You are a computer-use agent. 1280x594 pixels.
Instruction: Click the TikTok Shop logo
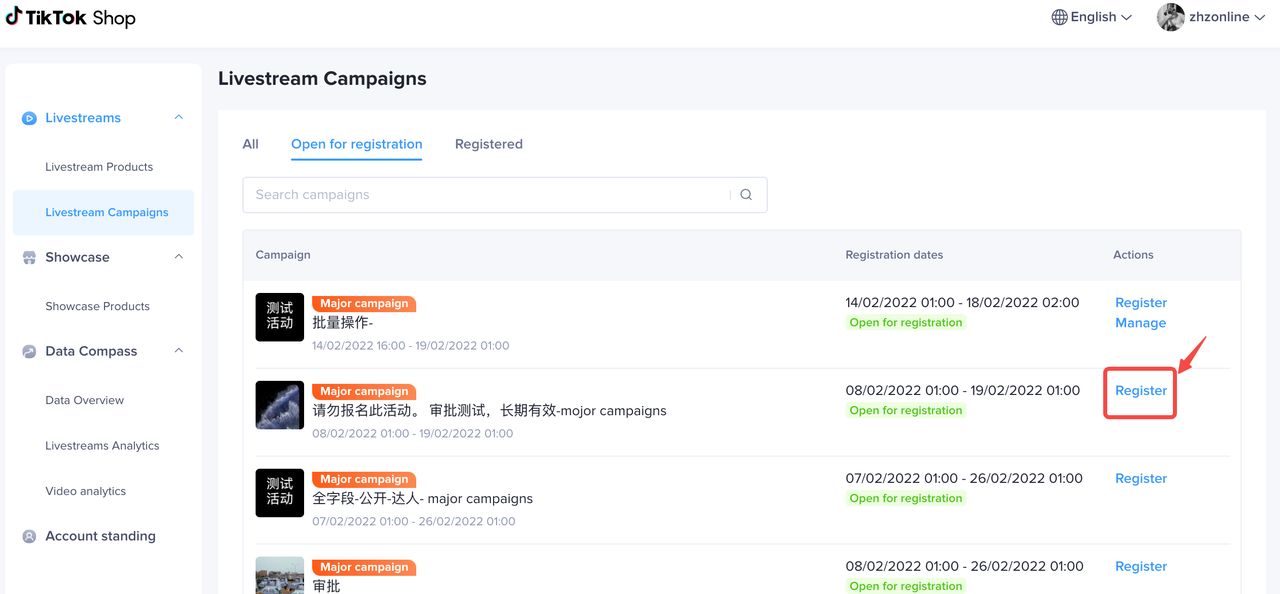70,17
